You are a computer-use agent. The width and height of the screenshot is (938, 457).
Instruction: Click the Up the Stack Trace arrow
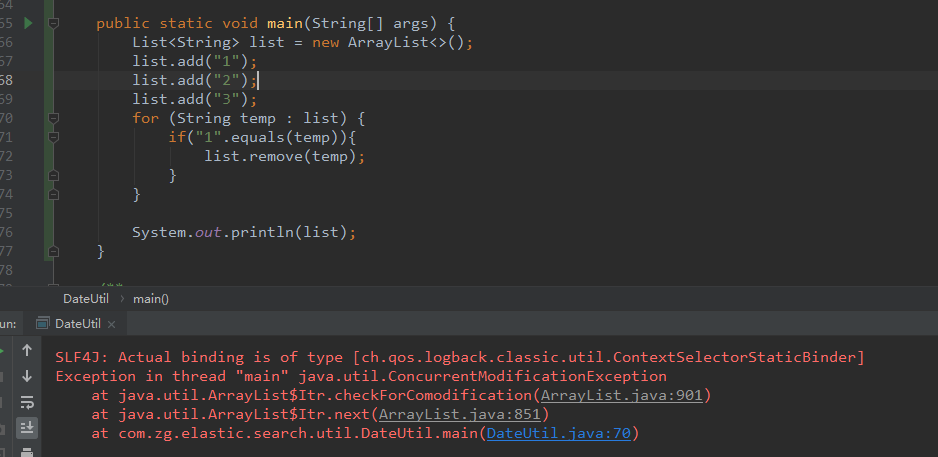pos(27,351)
